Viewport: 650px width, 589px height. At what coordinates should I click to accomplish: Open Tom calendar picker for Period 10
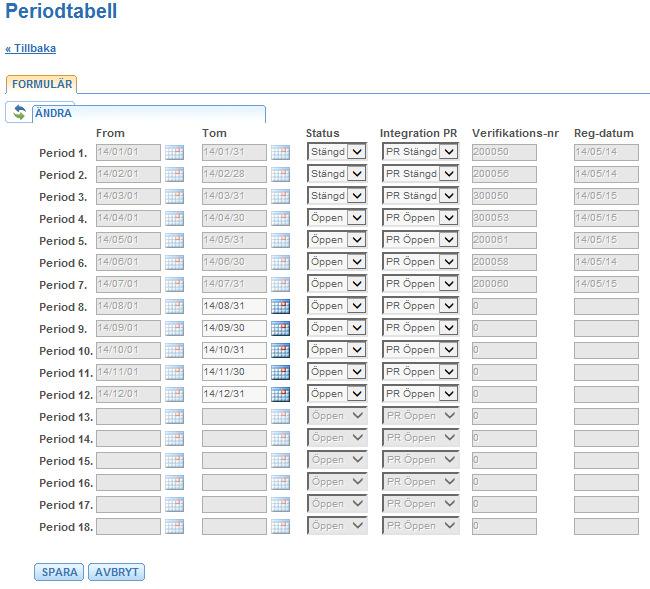coord(281,350)
